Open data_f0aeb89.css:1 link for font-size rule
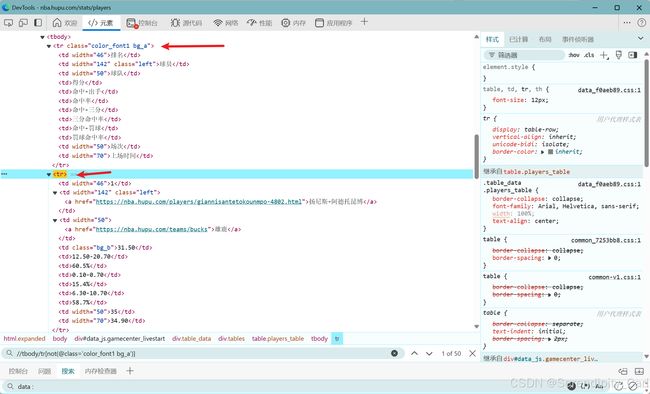Viewport: 650px width, 394px height. coord(609,90)
